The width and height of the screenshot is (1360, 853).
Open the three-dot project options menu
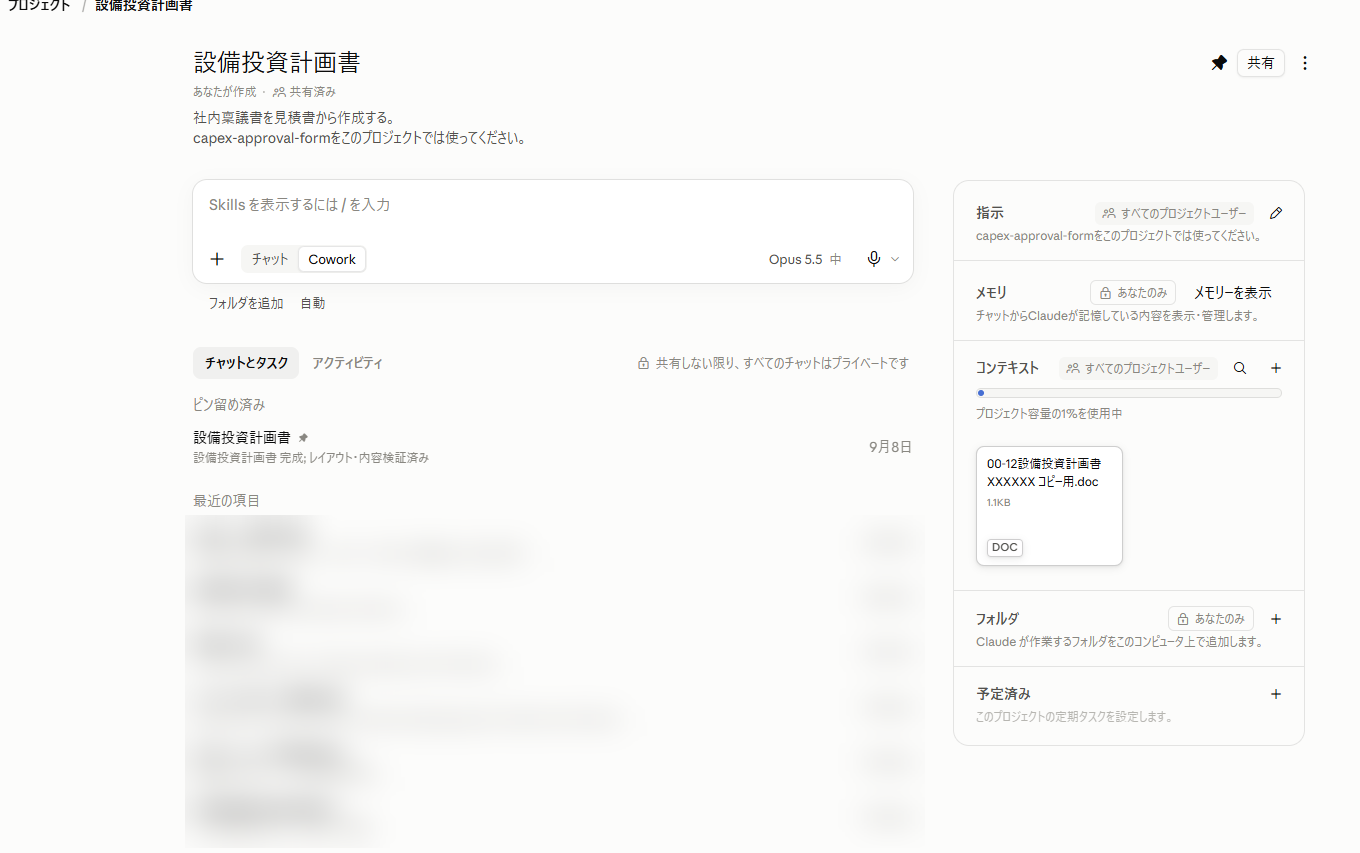1305,63
